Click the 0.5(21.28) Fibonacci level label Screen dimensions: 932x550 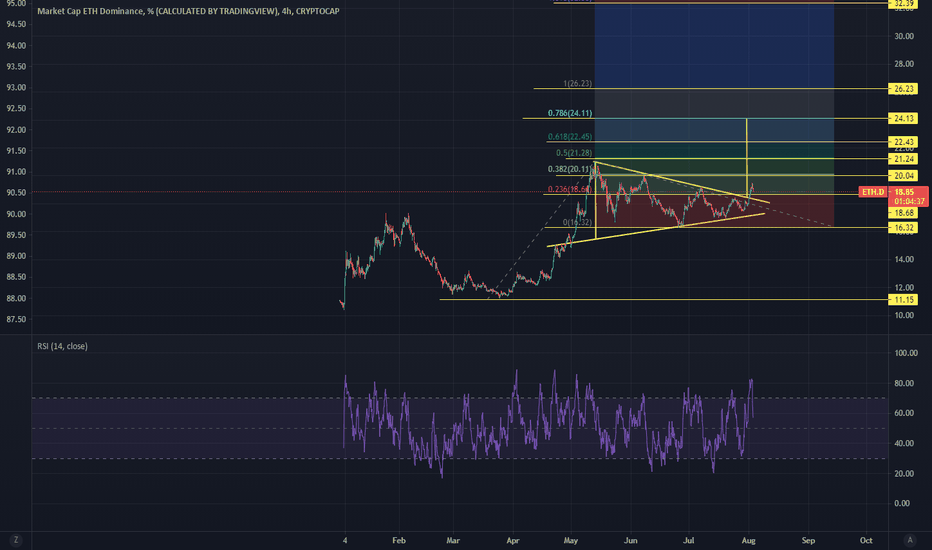click(574, 153)
